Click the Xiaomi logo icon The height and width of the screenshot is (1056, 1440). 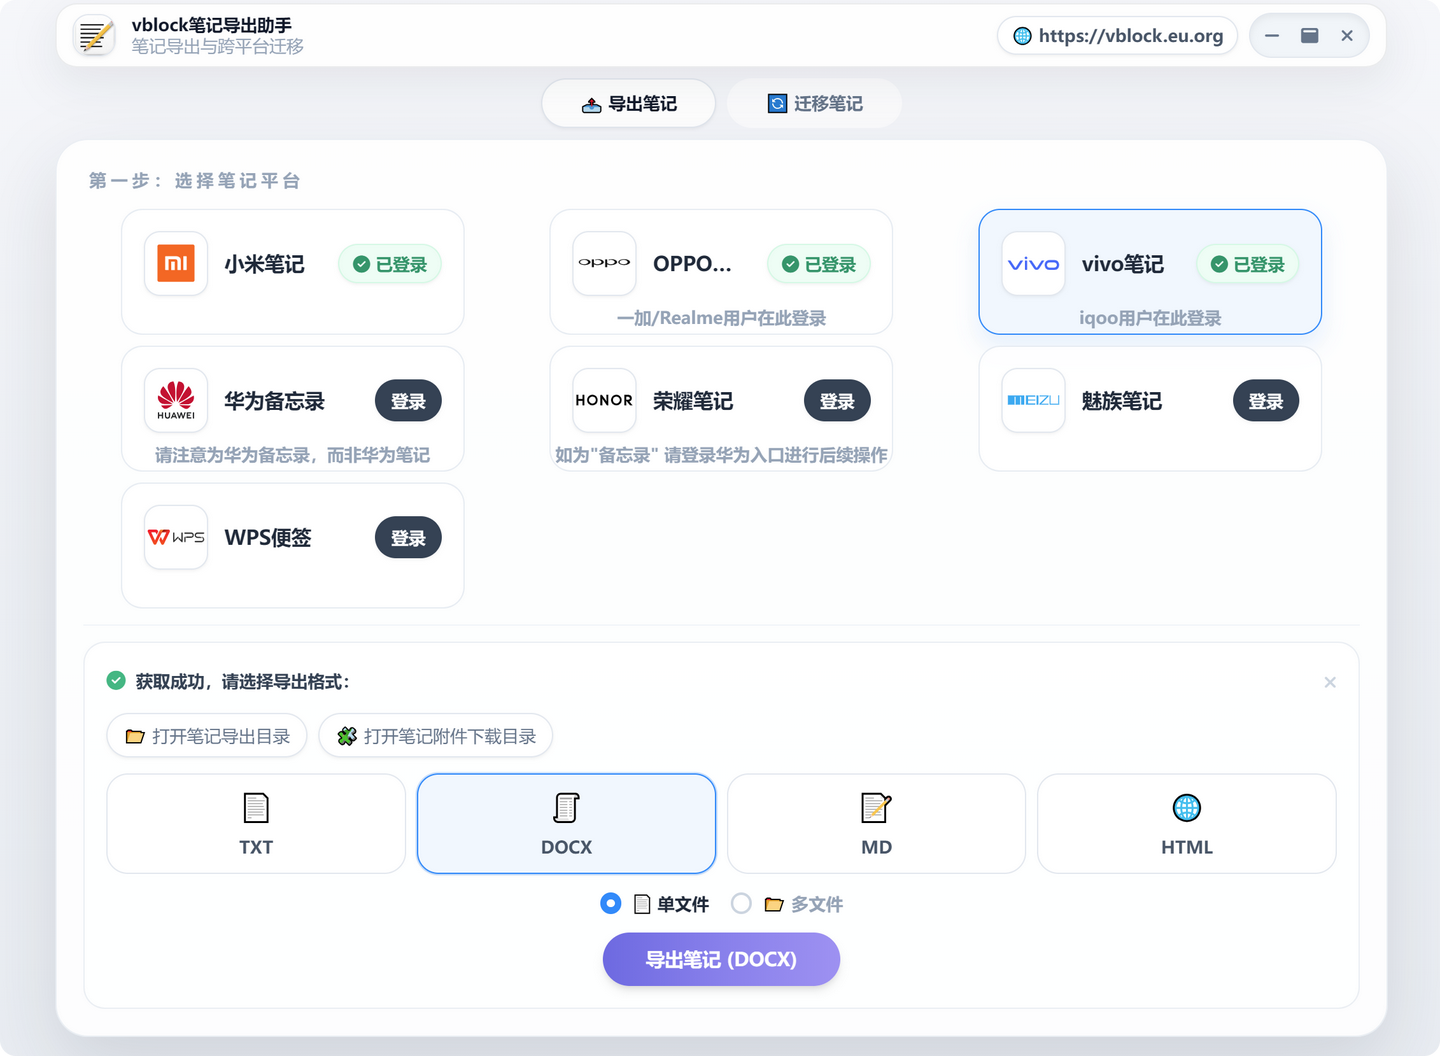176,264
